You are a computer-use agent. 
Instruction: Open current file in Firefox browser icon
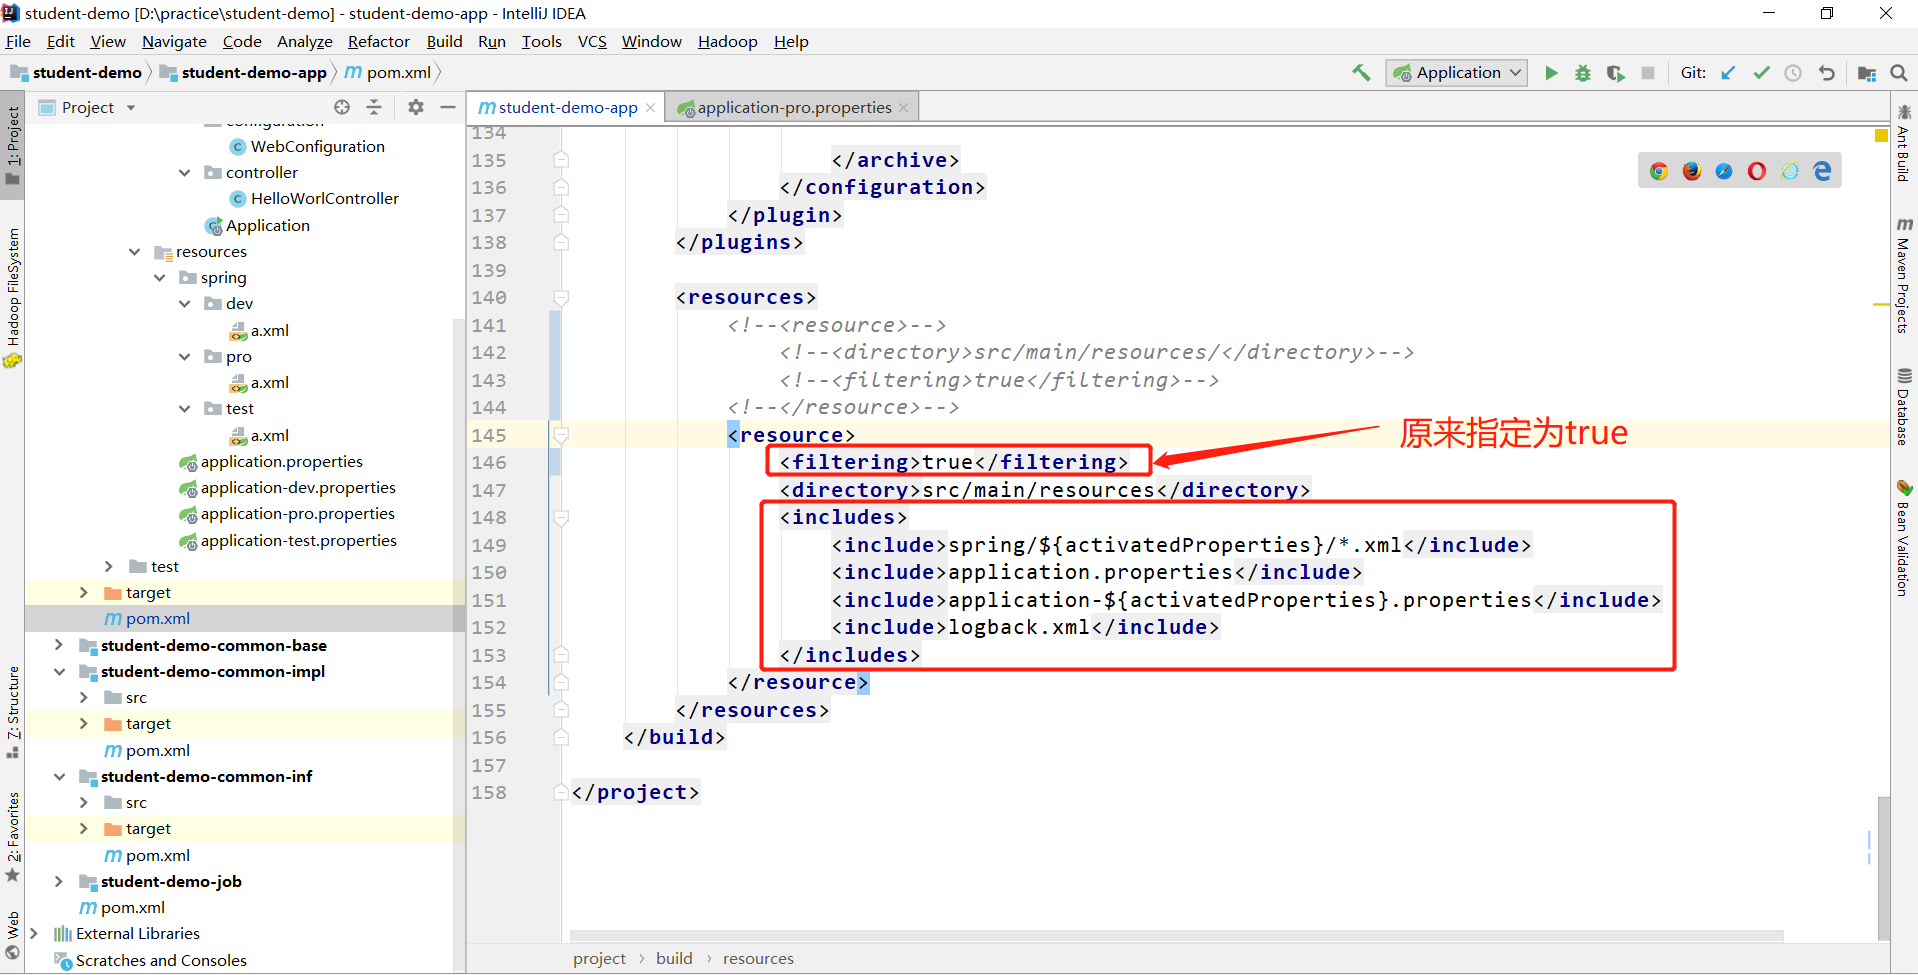pyautogui.click(x=1691, y=170)
